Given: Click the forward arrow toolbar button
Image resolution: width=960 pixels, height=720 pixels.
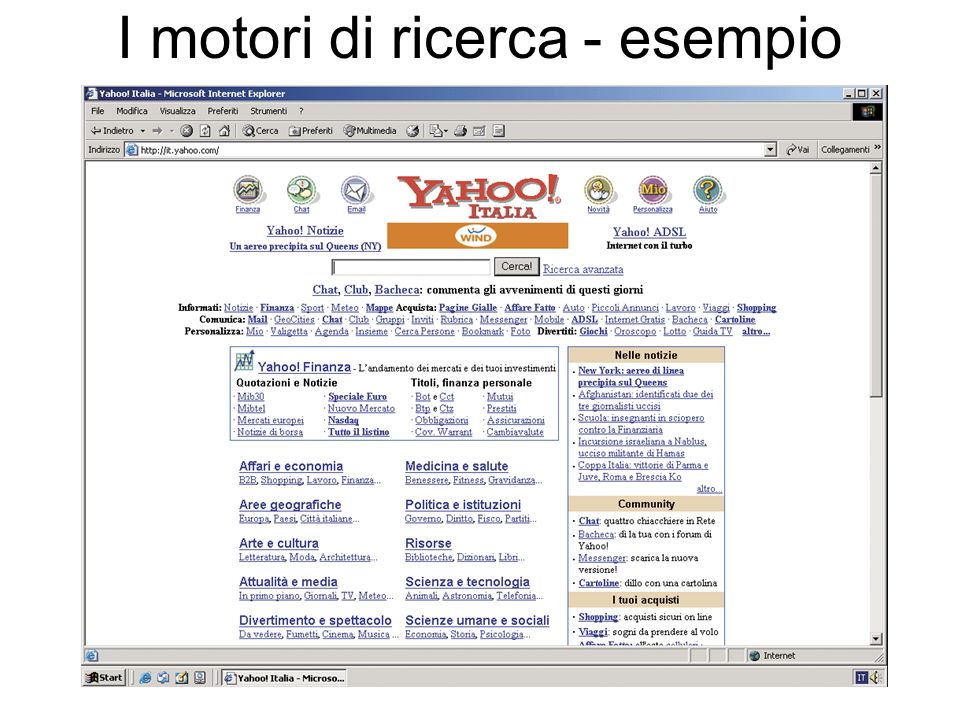Looking at the screenshot, I should (x=157, y=130).
